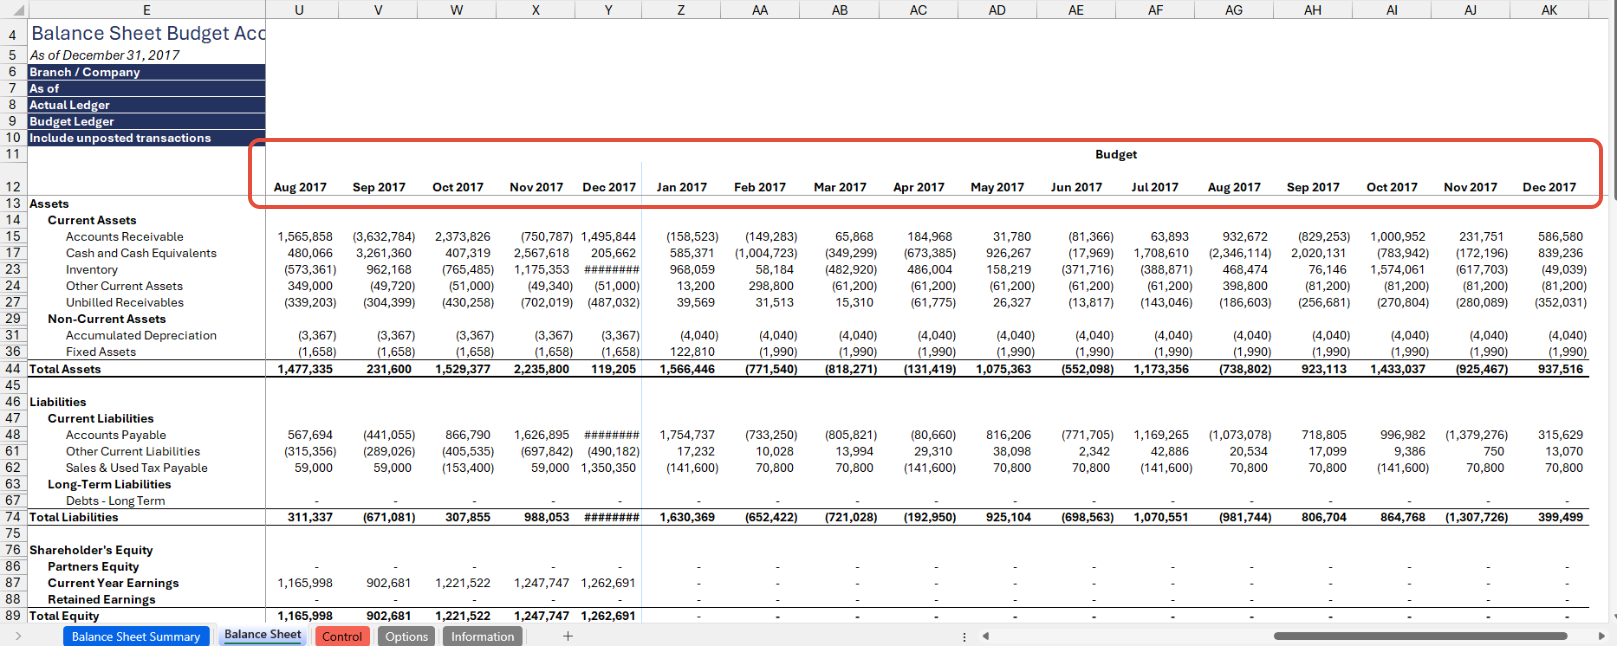Go to the Options sheet tab

pyautogui.click(x=406, y=636)
